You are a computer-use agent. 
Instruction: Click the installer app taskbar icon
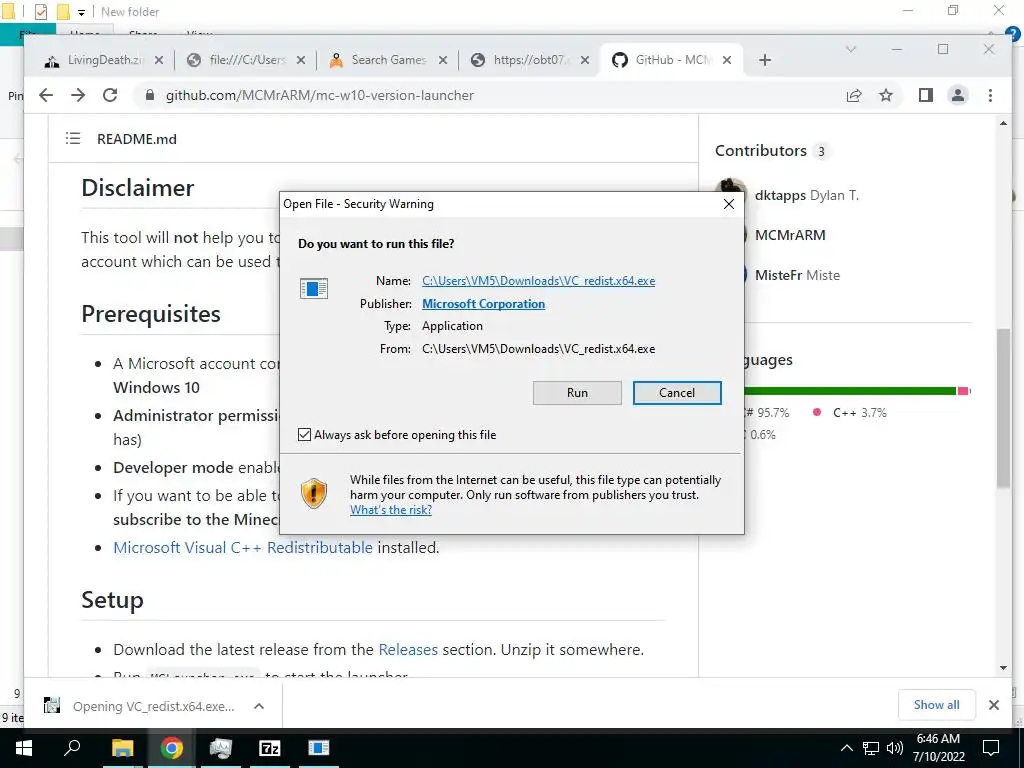click(319, 748)
